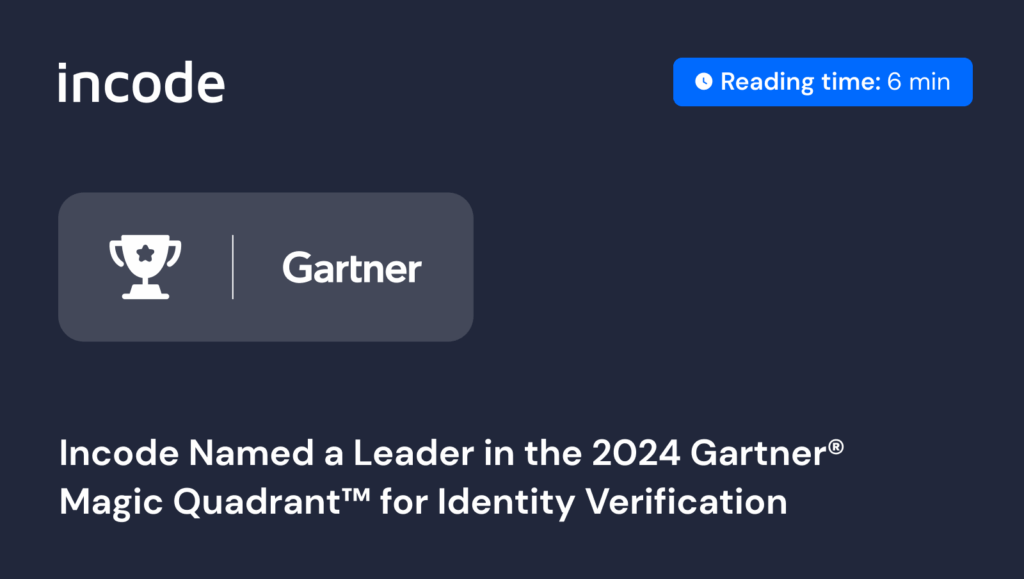Click the Gartner wordmark logo

point(351,267)
